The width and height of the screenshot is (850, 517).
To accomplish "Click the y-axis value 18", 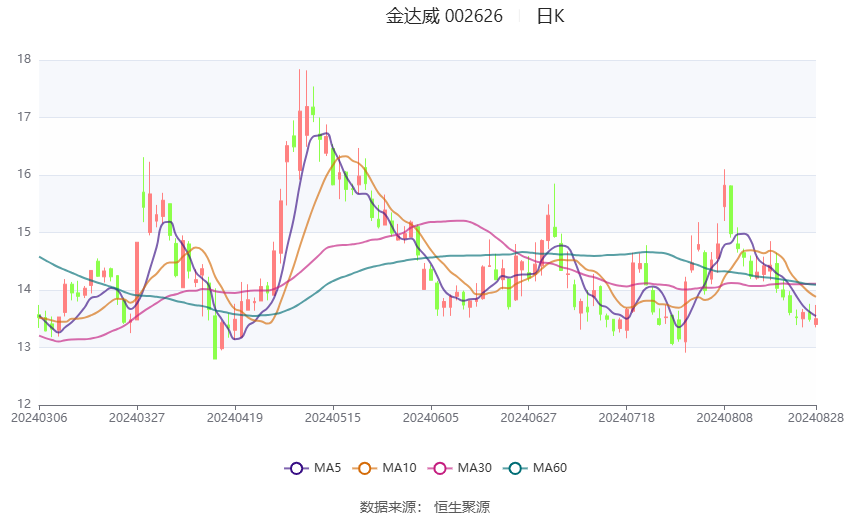I will 24,60.
